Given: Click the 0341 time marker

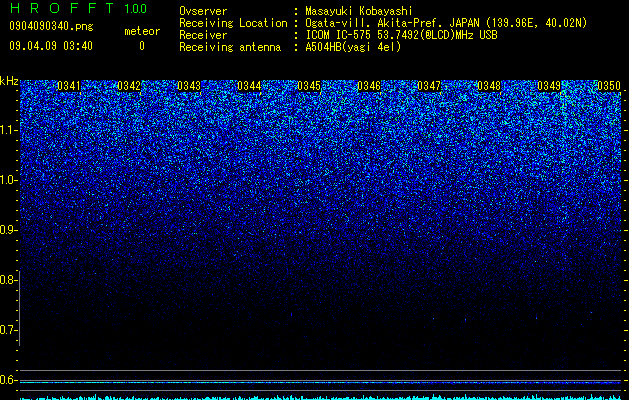Looking at the screenshot, I should tap(69, 86).
